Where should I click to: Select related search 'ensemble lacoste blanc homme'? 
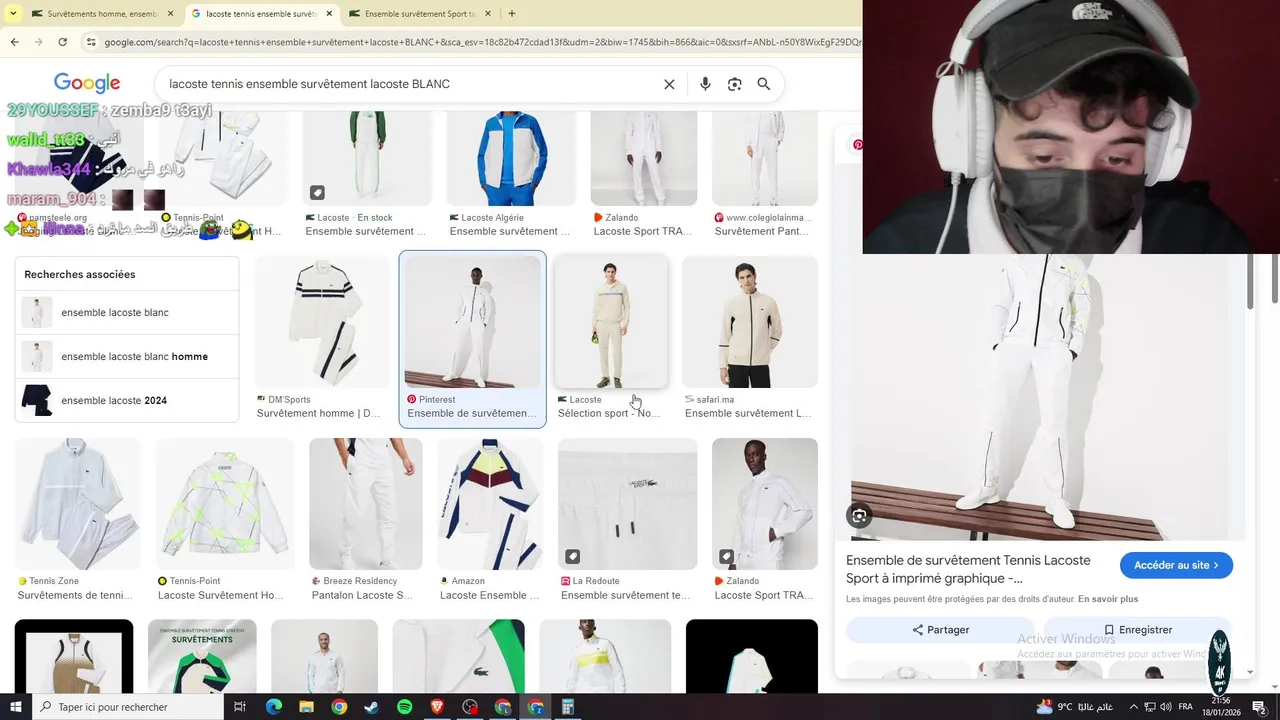click(127, 356)
